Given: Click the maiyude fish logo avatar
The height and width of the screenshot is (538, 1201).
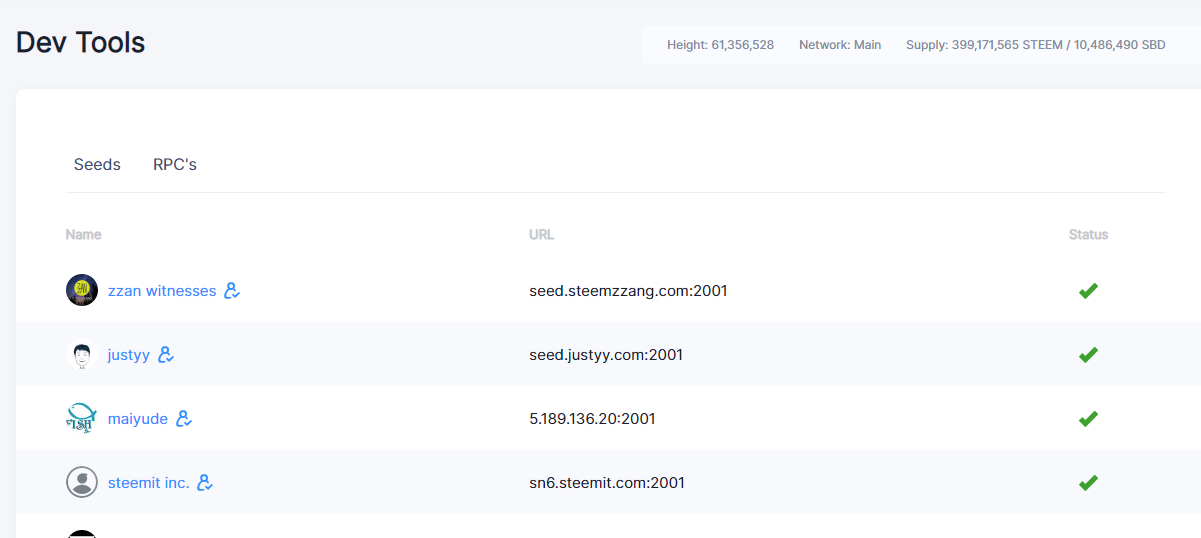Looking at the screenshot, I should pos(82,418).
